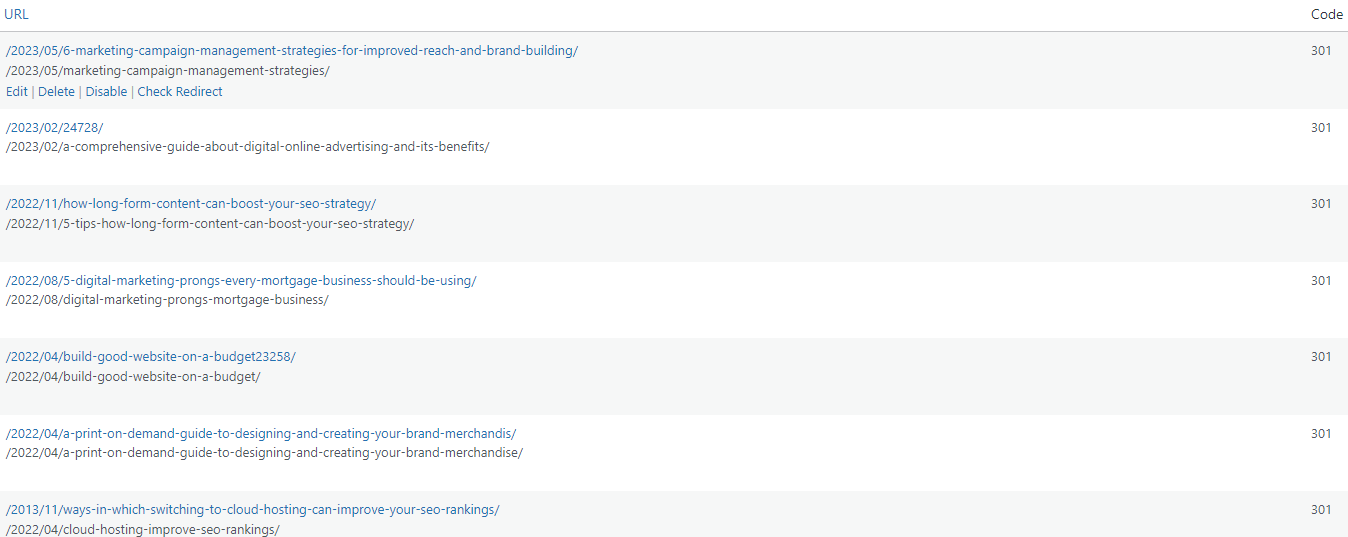Open the how-long-form-content-can-boost source URL link
The width and height of the screenshot is (1348, 537).
pyautogui.click(x=190, y=204)
